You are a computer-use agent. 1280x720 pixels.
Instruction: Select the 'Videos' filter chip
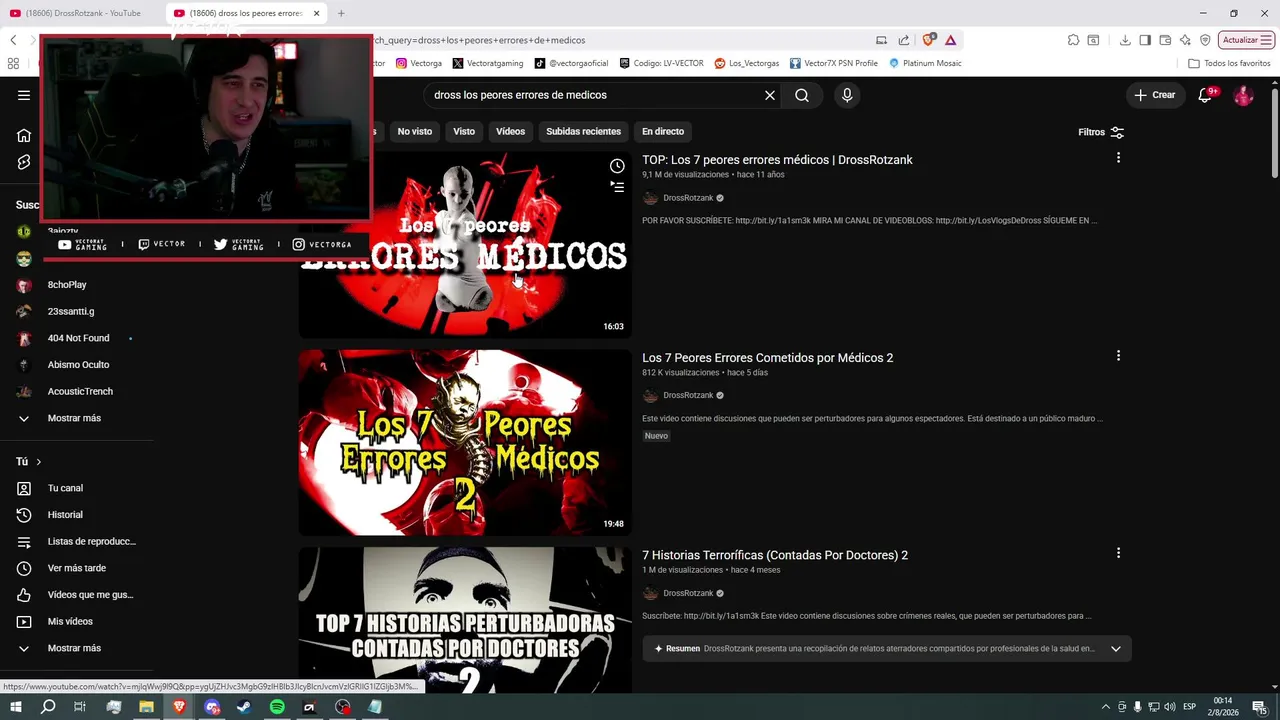[x=510, y=131]
